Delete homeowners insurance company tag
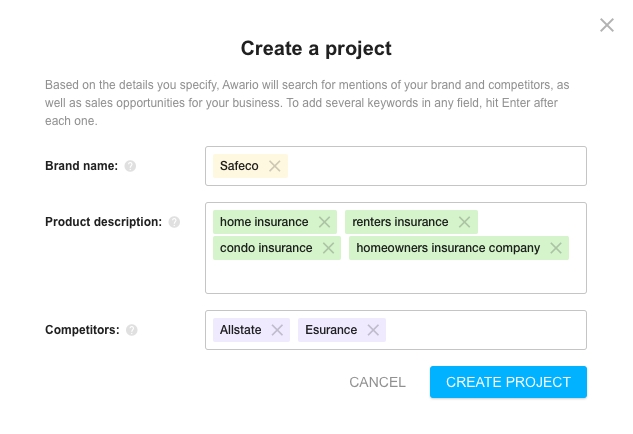The height and width of the screenshot is (434, 633). [x=556, y=248]
